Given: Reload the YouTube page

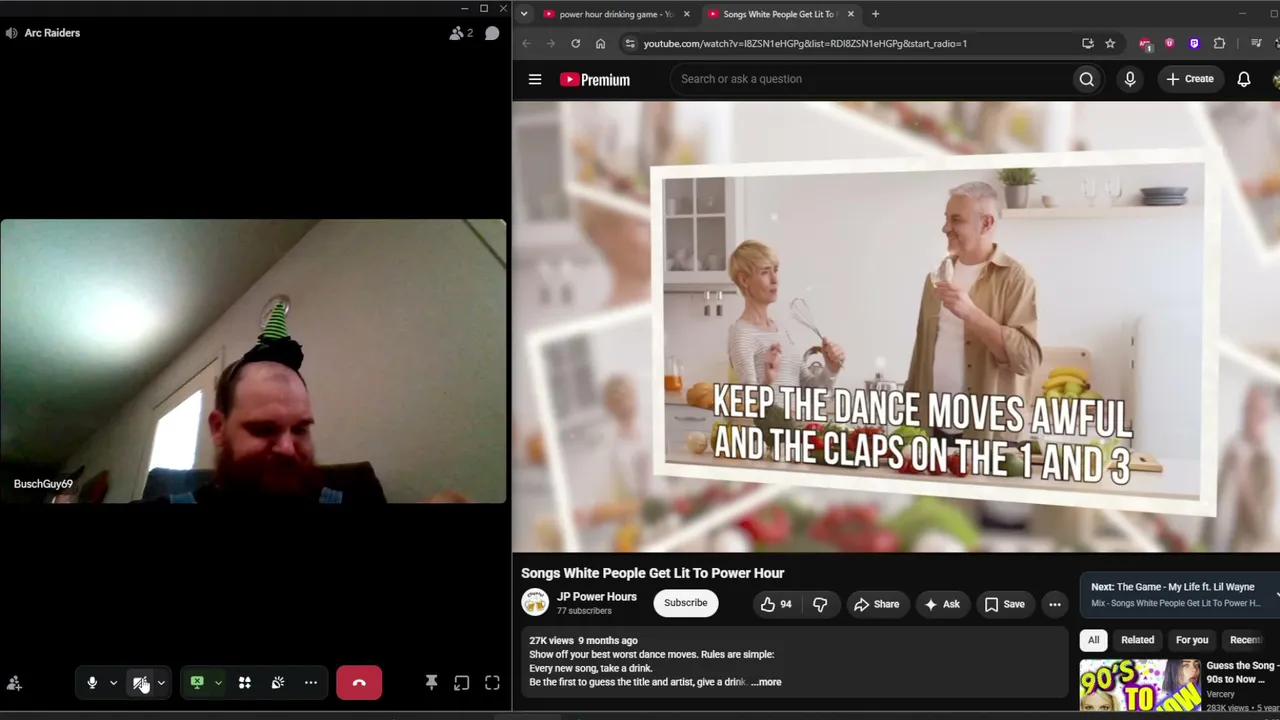Looking at the screenshot, I should (x=575, y=44).
